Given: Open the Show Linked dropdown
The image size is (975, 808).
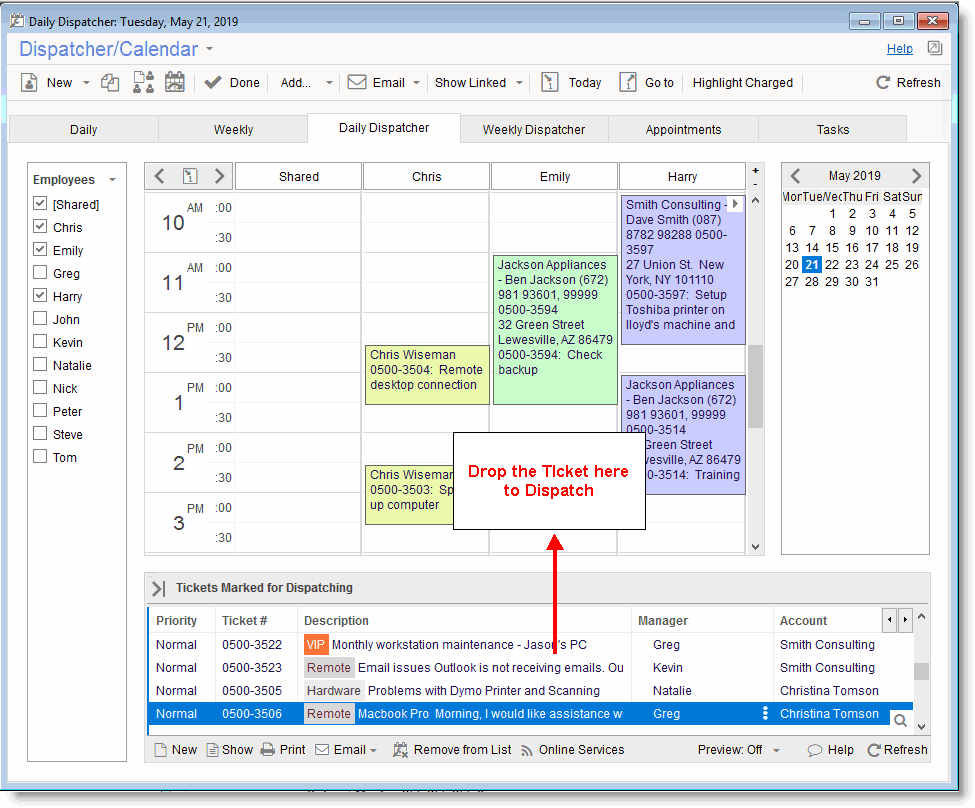Looking at the screenshot, I should [519, 83].
